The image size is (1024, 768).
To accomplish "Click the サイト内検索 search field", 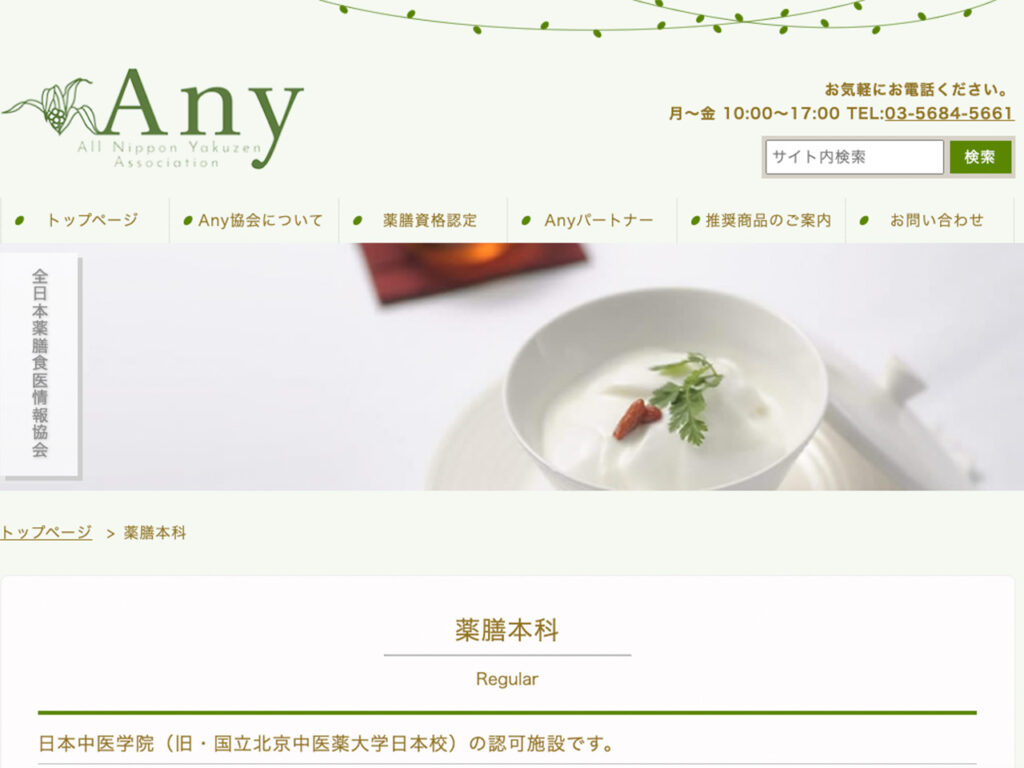I will (x=854, y=157).
